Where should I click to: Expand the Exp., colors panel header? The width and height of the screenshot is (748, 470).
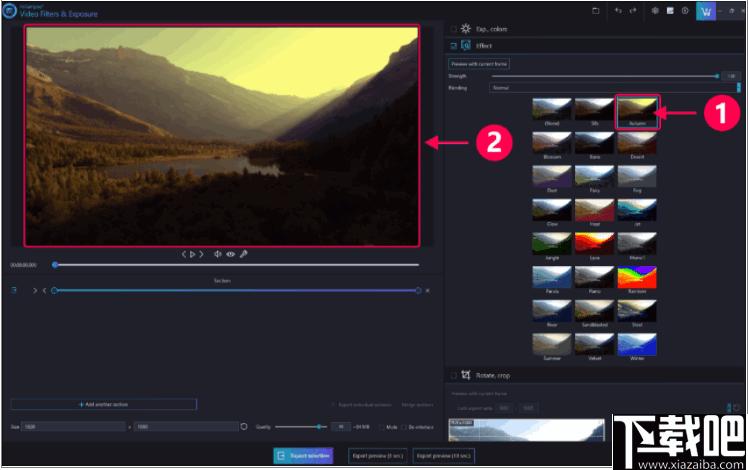pyautogui.click(x=594, y=29)
